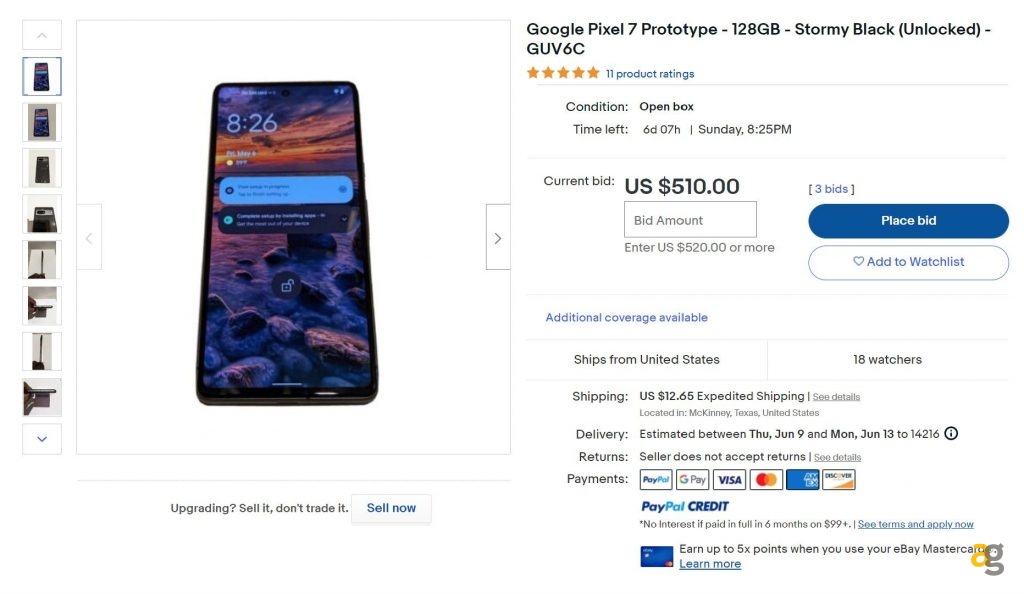Click the Sell now button
Screen dimensions: 1024x594
click(391, 508)
